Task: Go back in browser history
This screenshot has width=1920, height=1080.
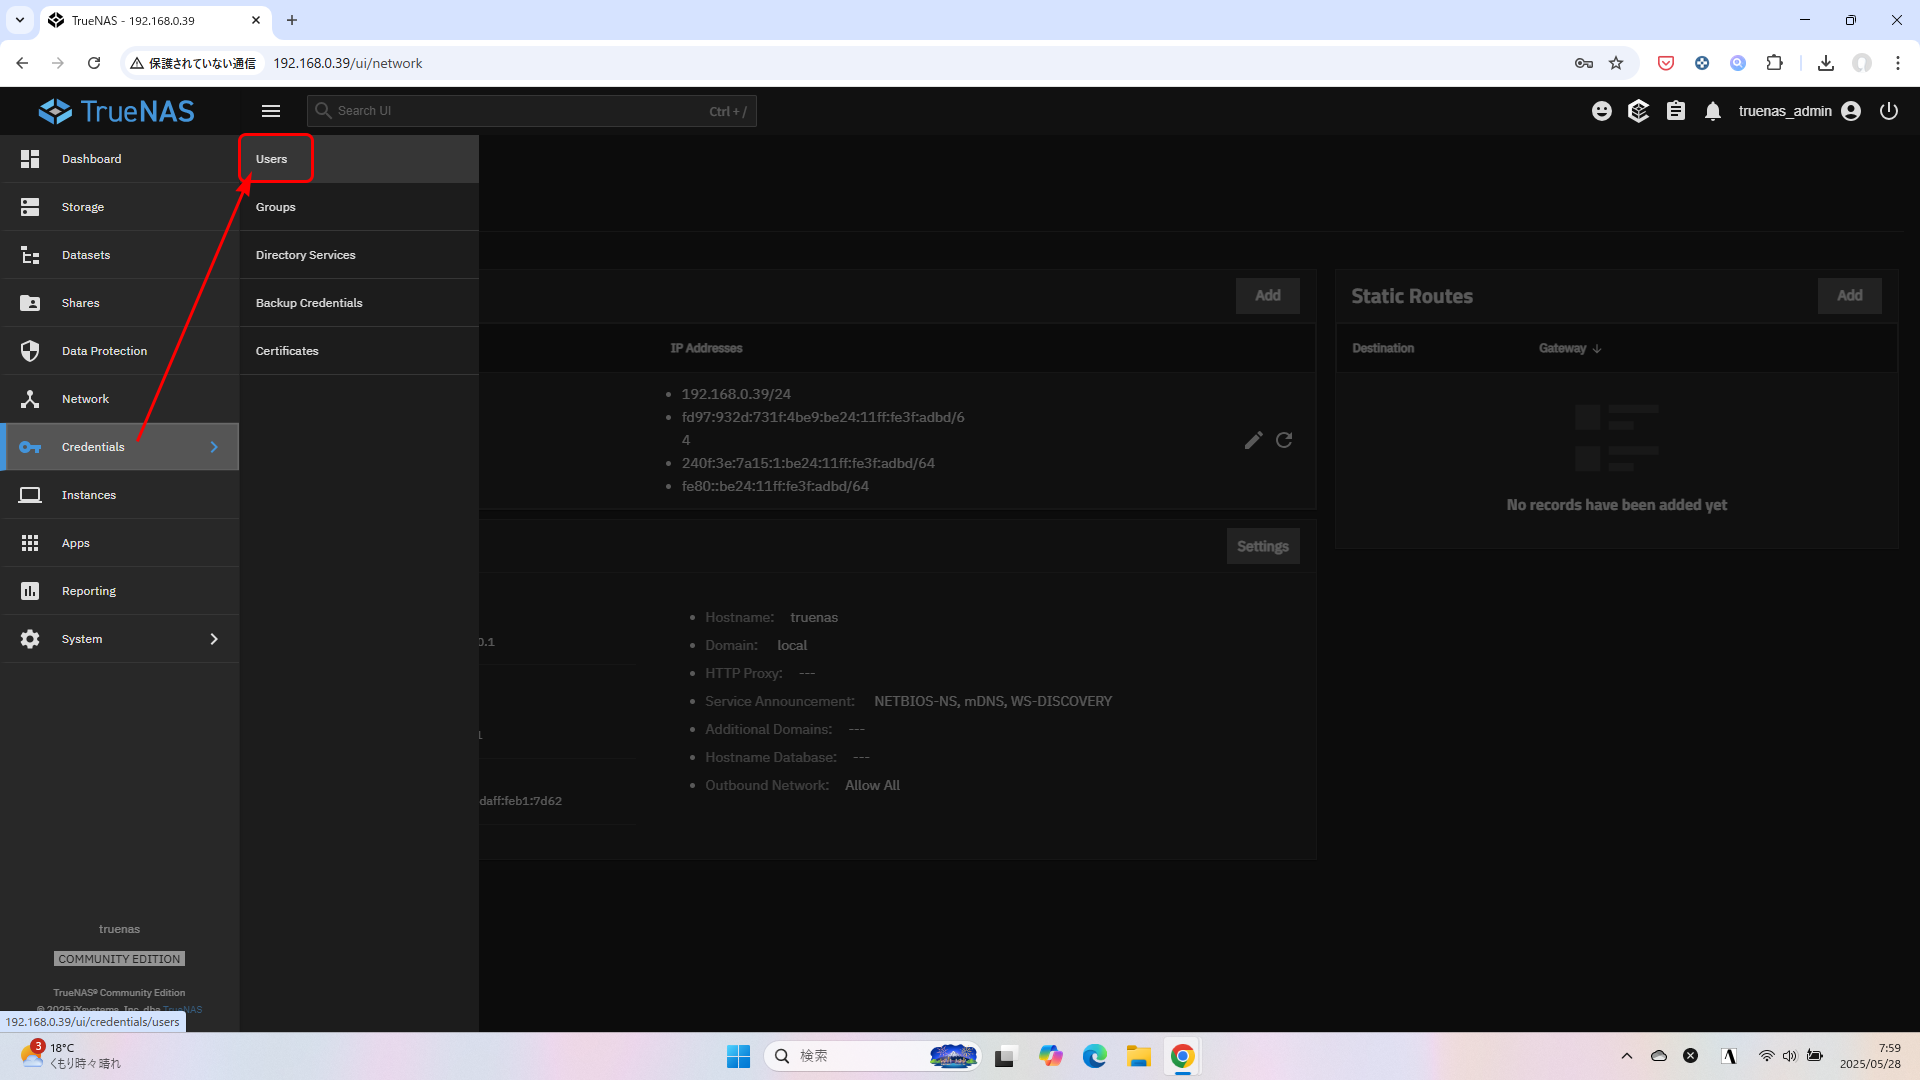Action: [x=22, y=63]
